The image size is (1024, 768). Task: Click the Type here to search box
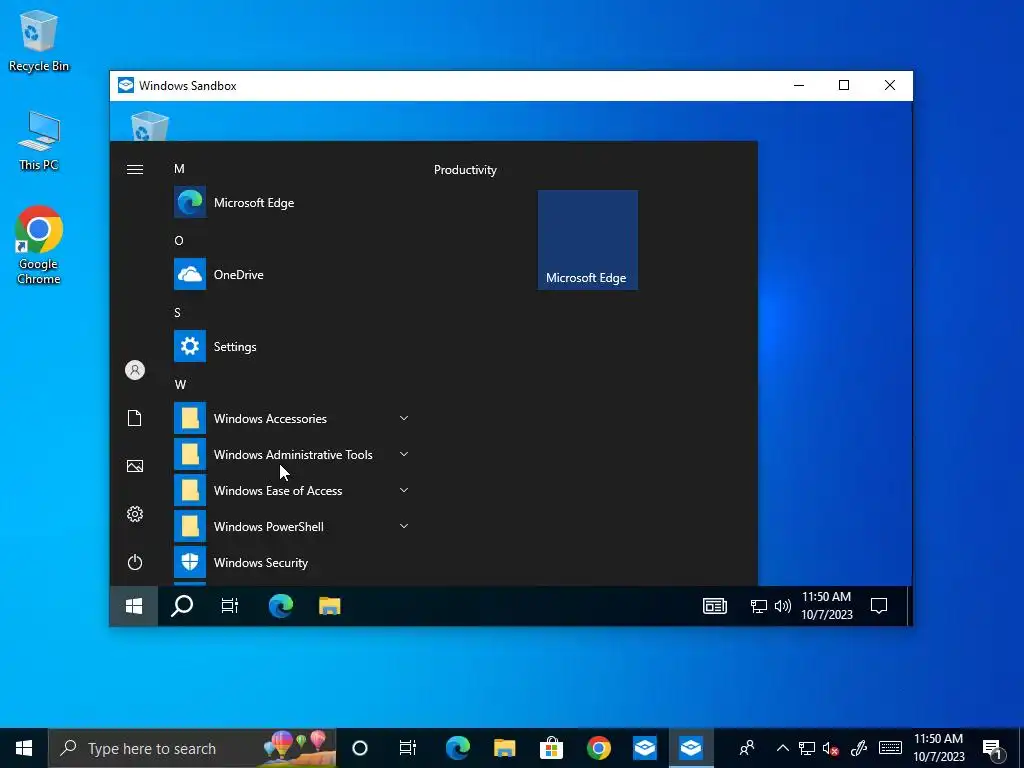pos(192,748)
